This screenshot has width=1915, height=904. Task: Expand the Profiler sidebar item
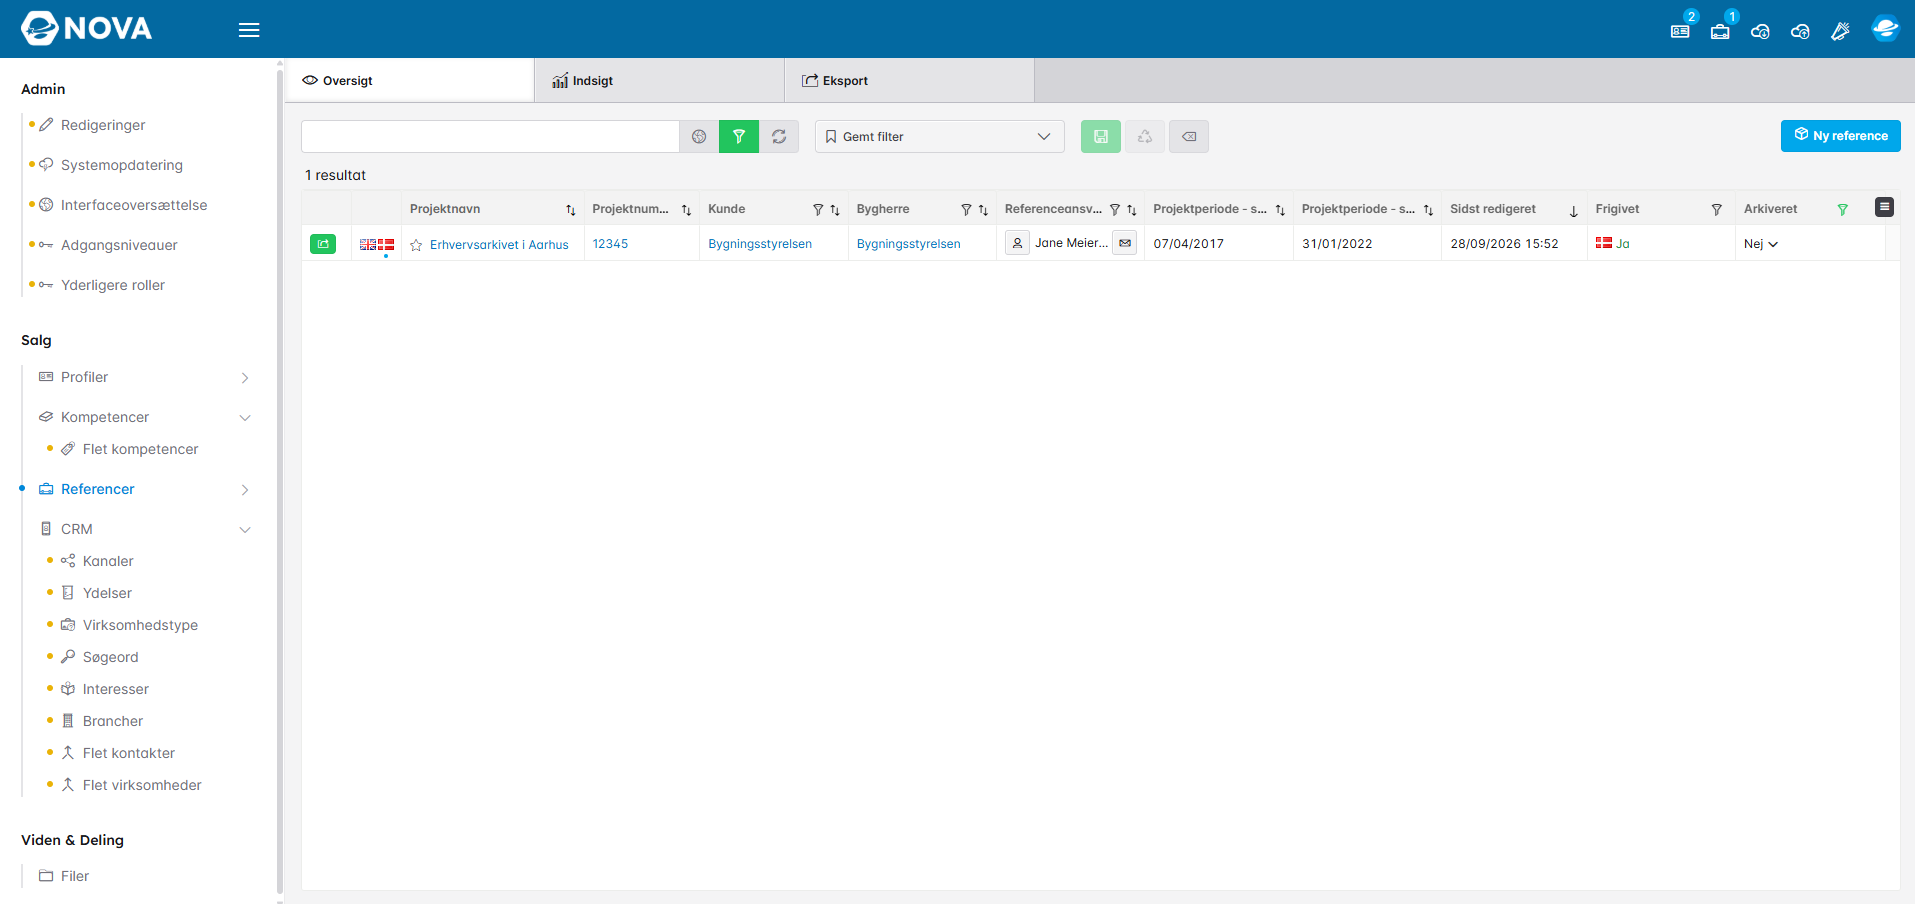(x=245, y=378)
